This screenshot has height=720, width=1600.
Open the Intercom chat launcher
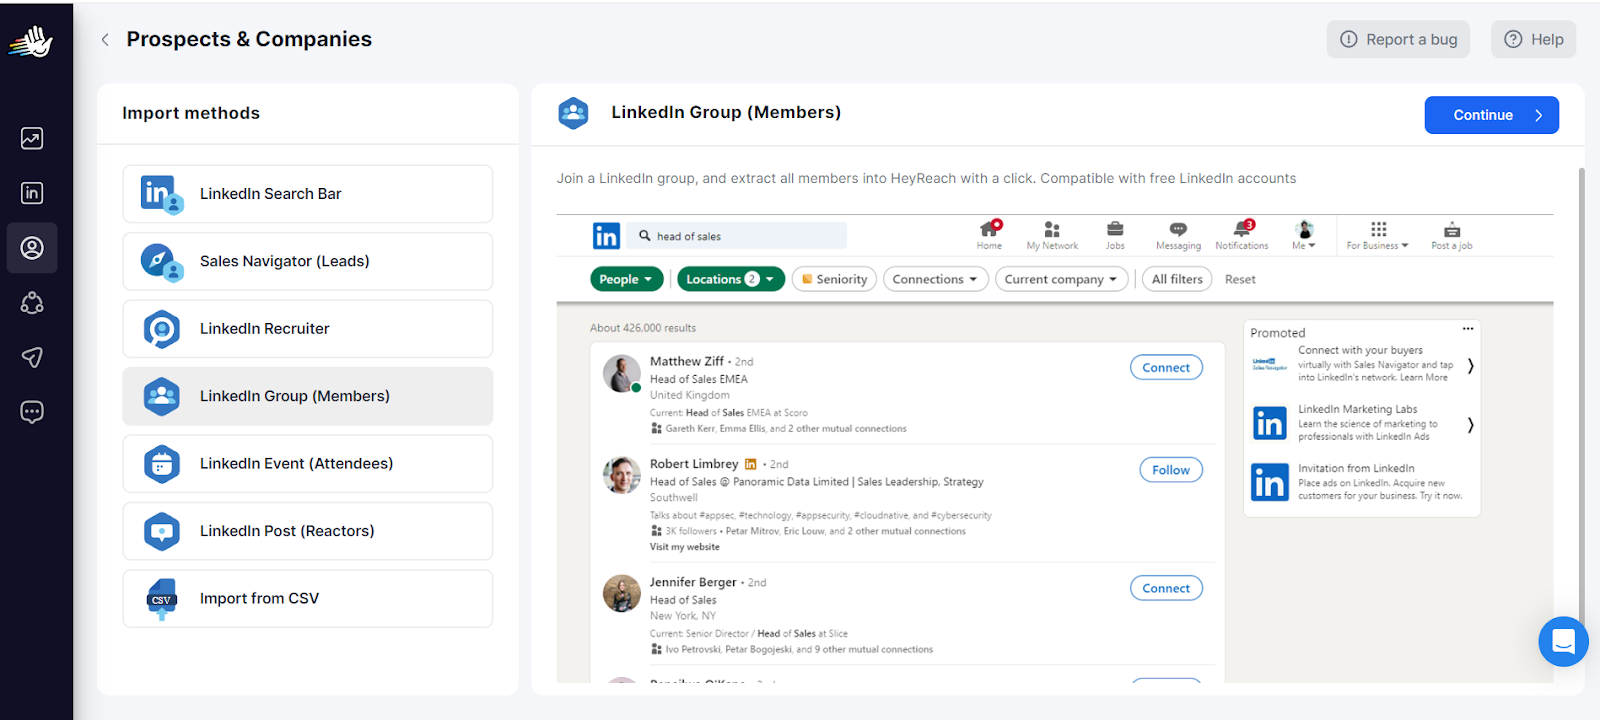click(1563, 641)
